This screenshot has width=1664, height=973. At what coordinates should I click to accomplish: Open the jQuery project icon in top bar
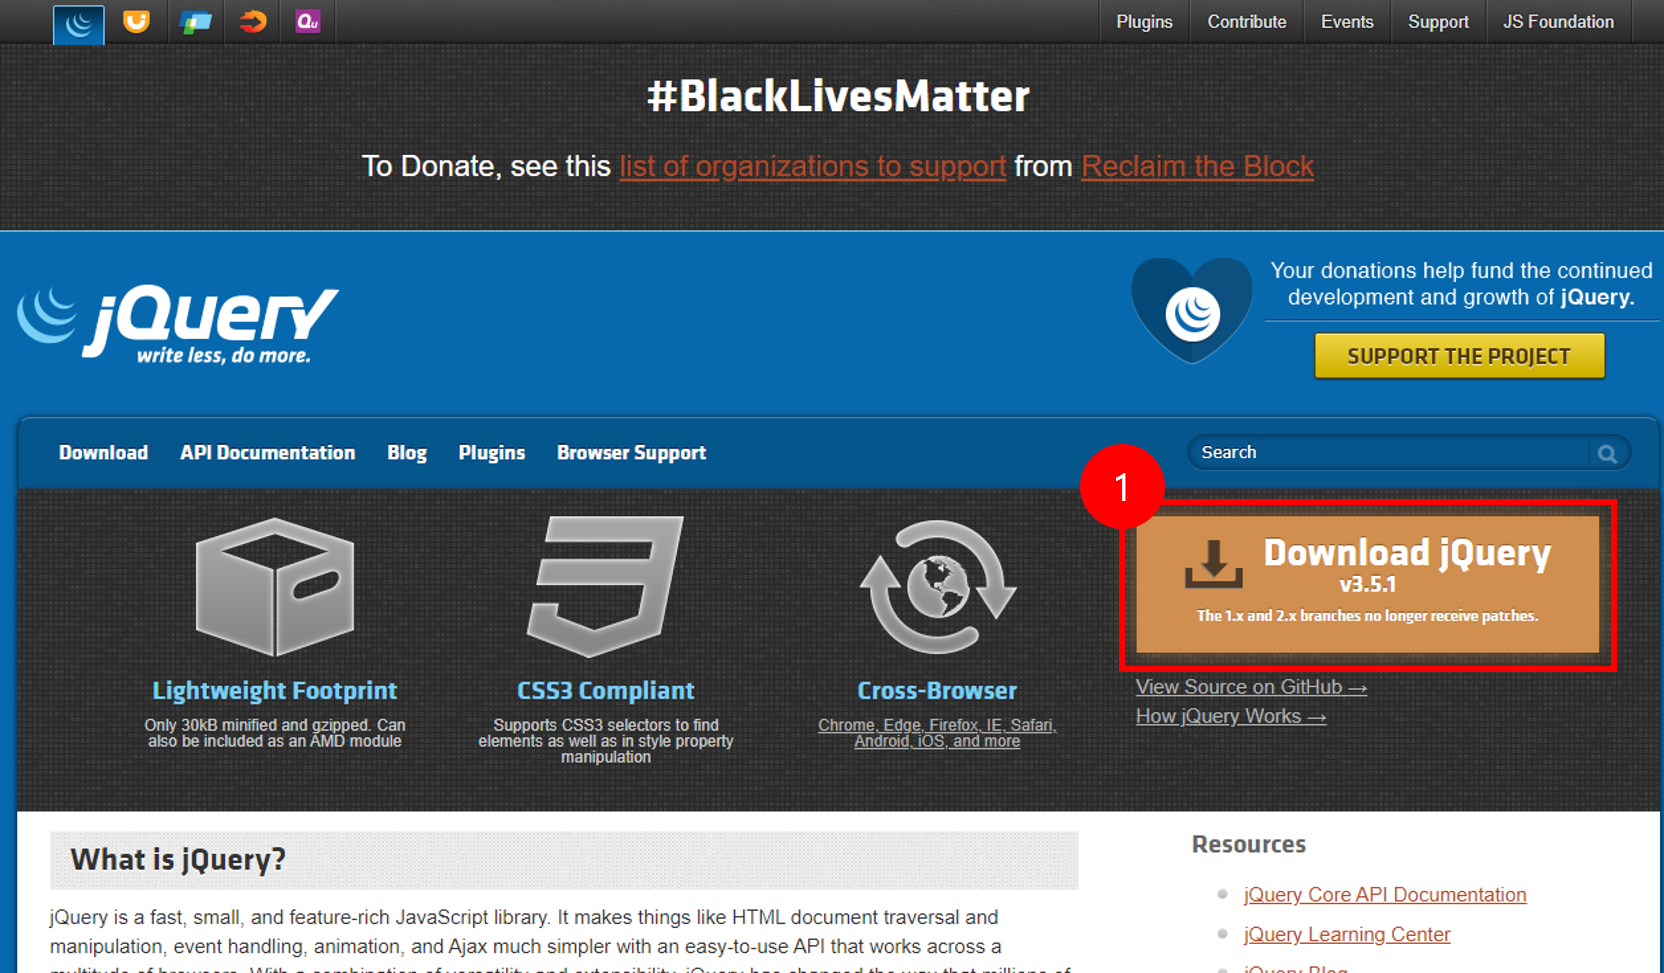coord(78,23)
